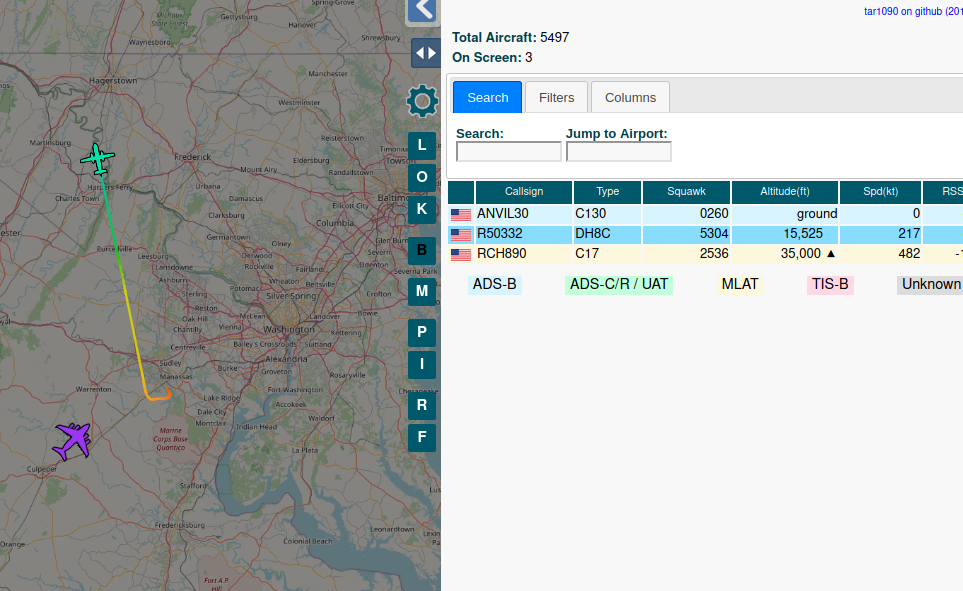This screenshot has width=963, height=591.
Task: Select the R50332 aircraft row
Action: [705, 234]
